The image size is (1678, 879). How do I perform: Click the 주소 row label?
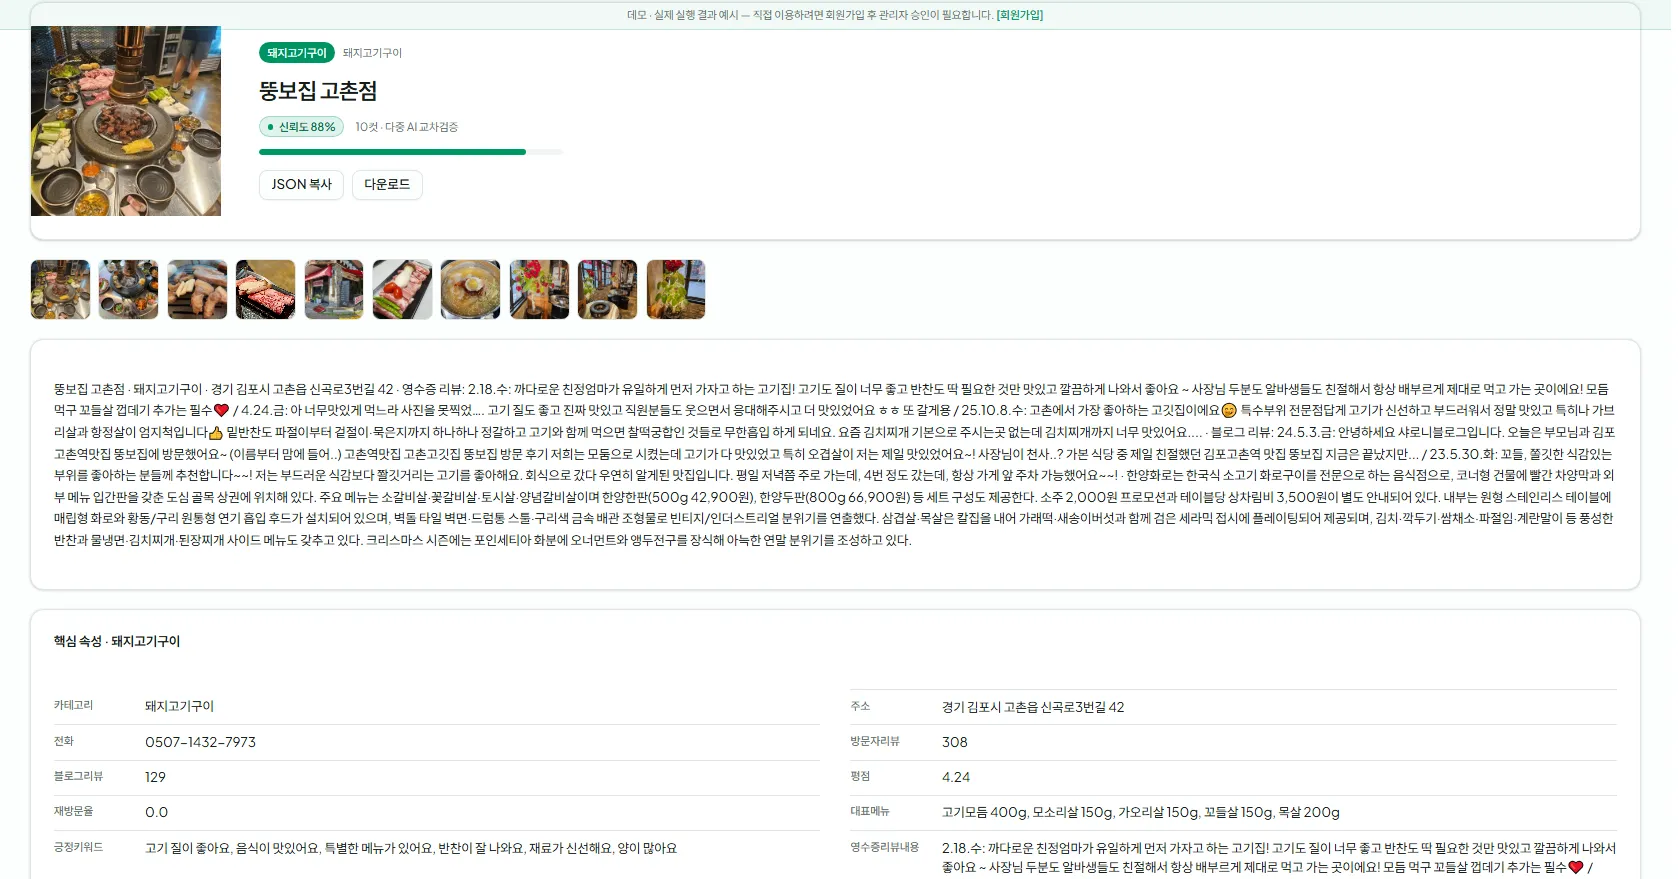click(860, 706)
